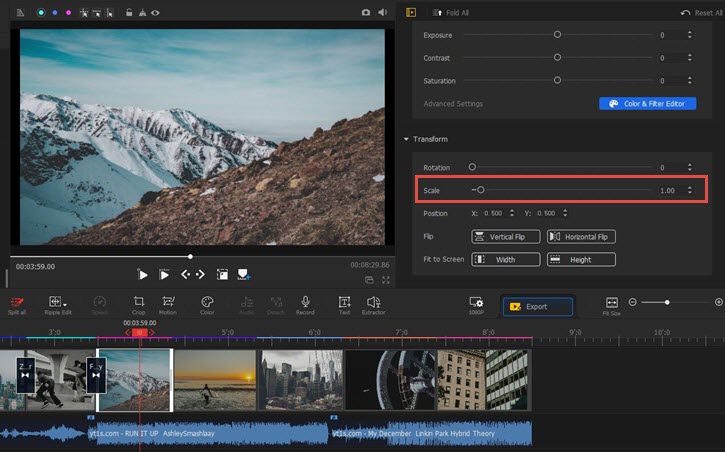
Task: Toggle the preview eye visibility icon
Action: tap(153, 13)
